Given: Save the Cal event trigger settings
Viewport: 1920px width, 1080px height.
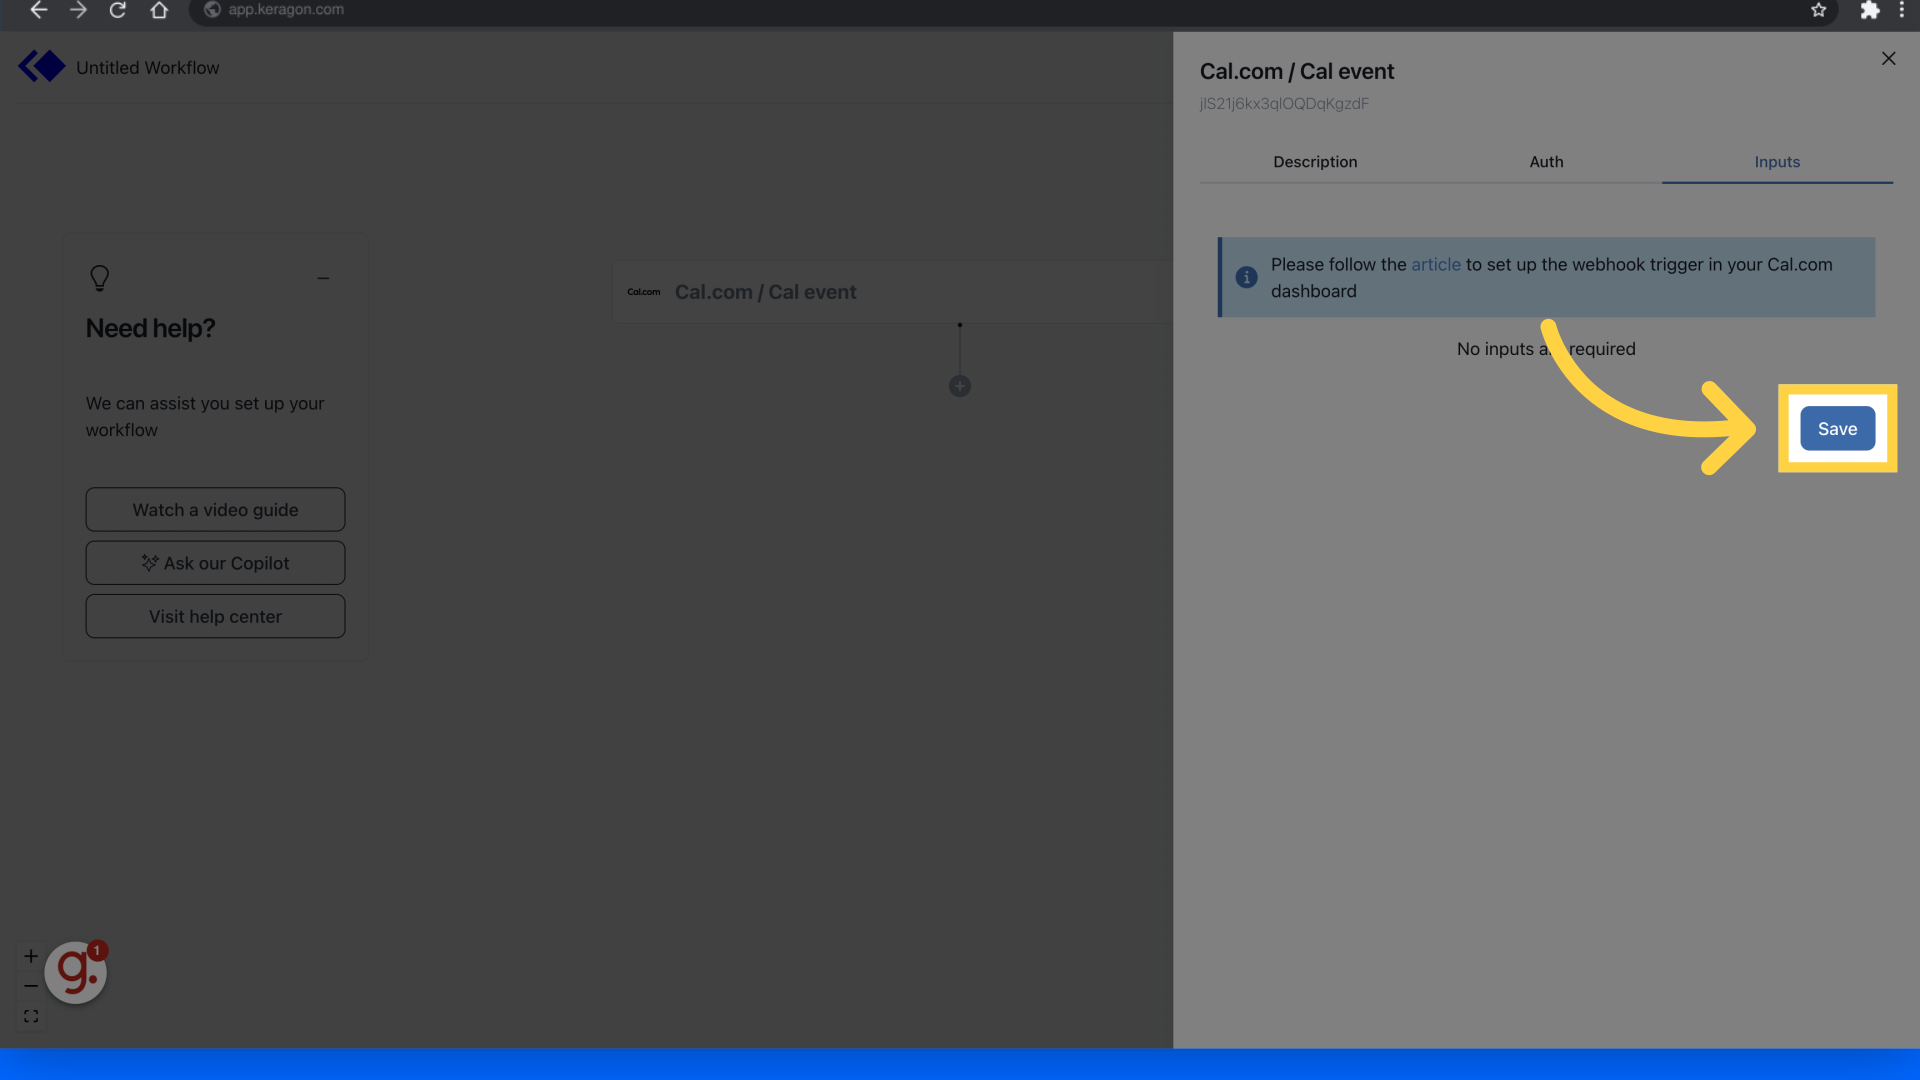Looking at the screenshot, I should 1837,429.
